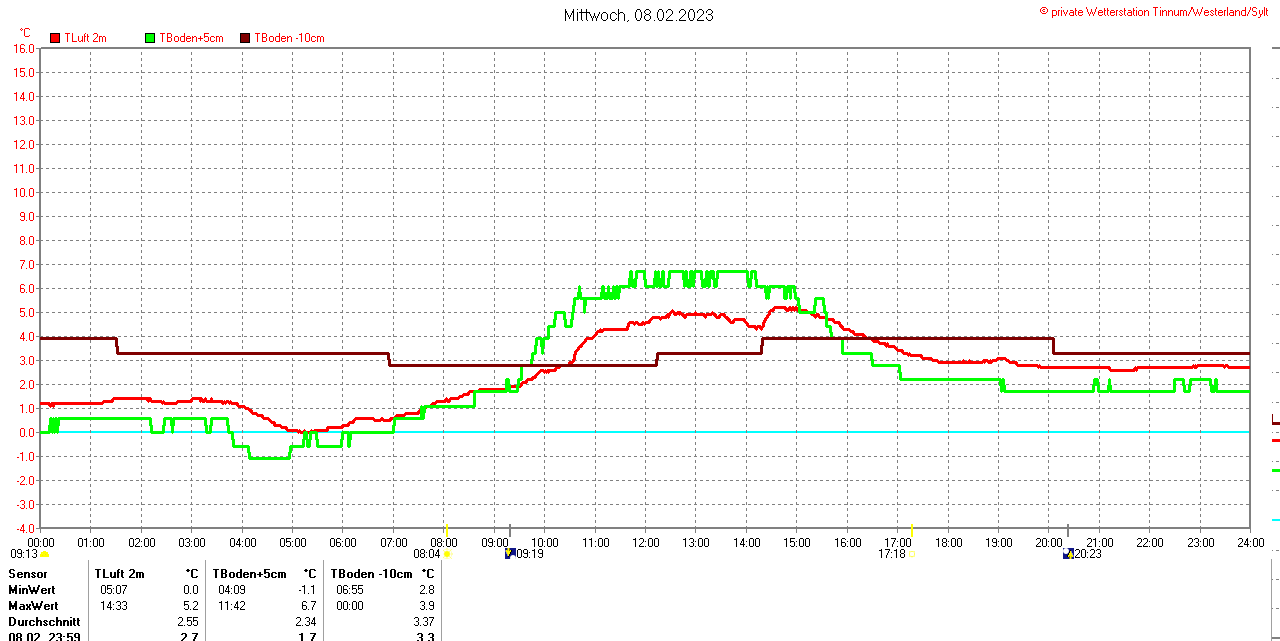Click the private Wetterstation Tinnum copyright text
1280x641 pixels.
pos(1158,11)
